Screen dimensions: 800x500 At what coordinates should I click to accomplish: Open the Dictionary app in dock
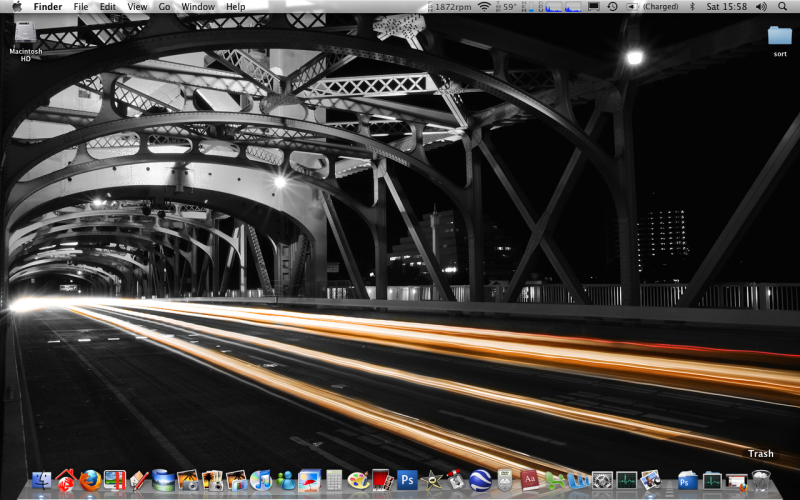click(x=529, y=481)
